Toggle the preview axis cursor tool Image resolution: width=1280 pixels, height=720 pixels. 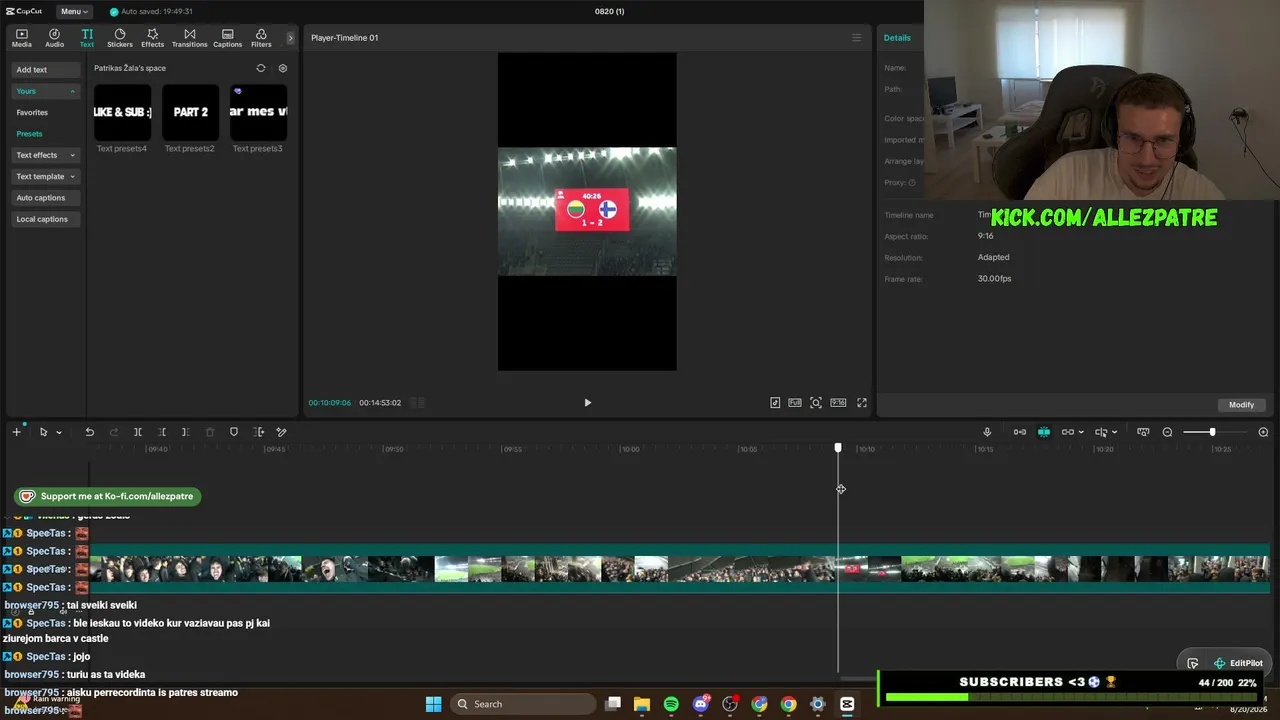(x=1101, y=432)
